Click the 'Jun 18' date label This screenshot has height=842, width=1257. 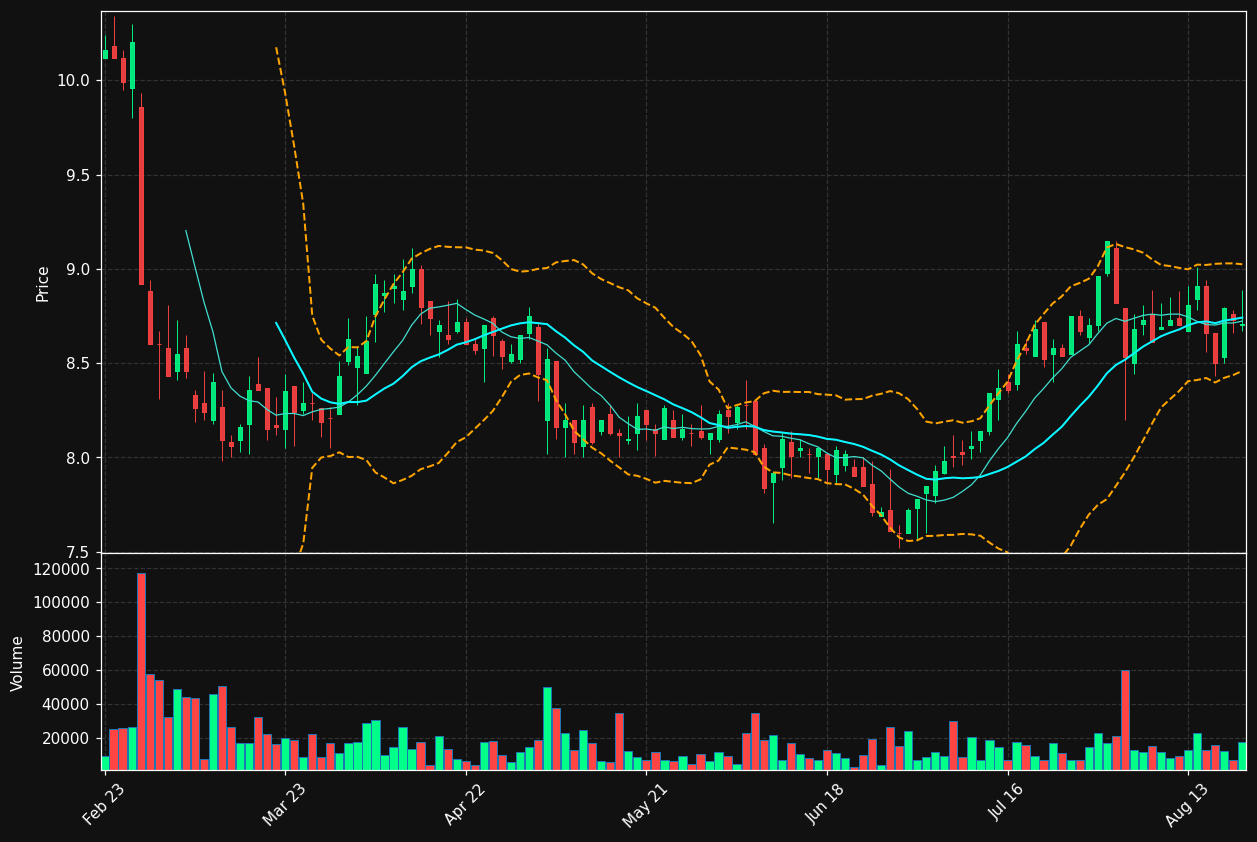(x=826, y=805)
